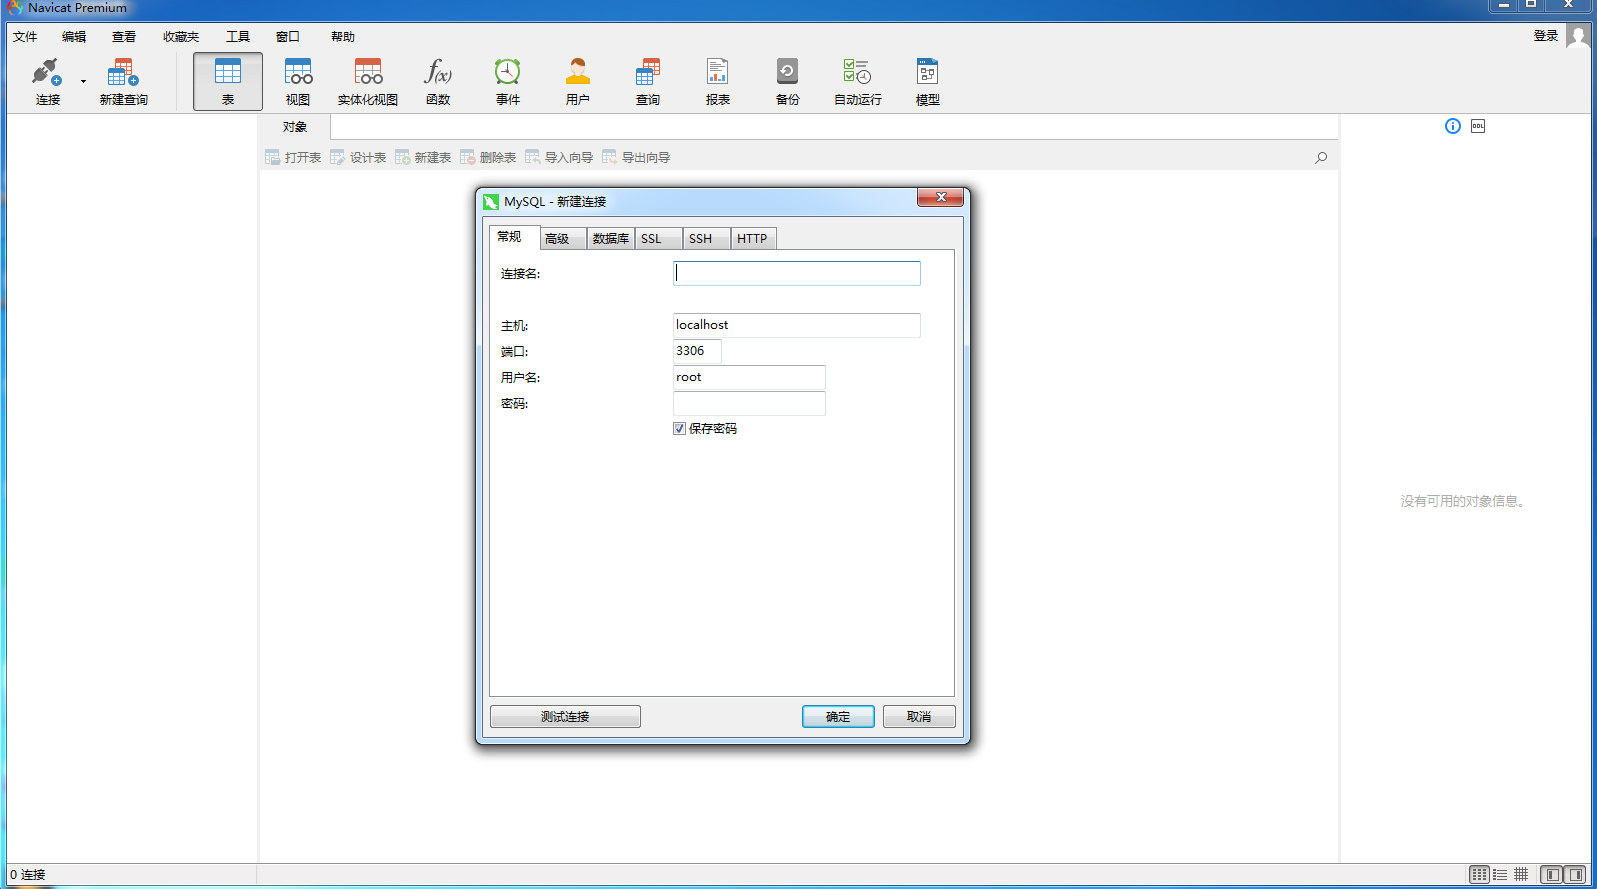Click the 端口 port field showing 3306
Screen dimensions: 1597x889
[x=697, y=351]
